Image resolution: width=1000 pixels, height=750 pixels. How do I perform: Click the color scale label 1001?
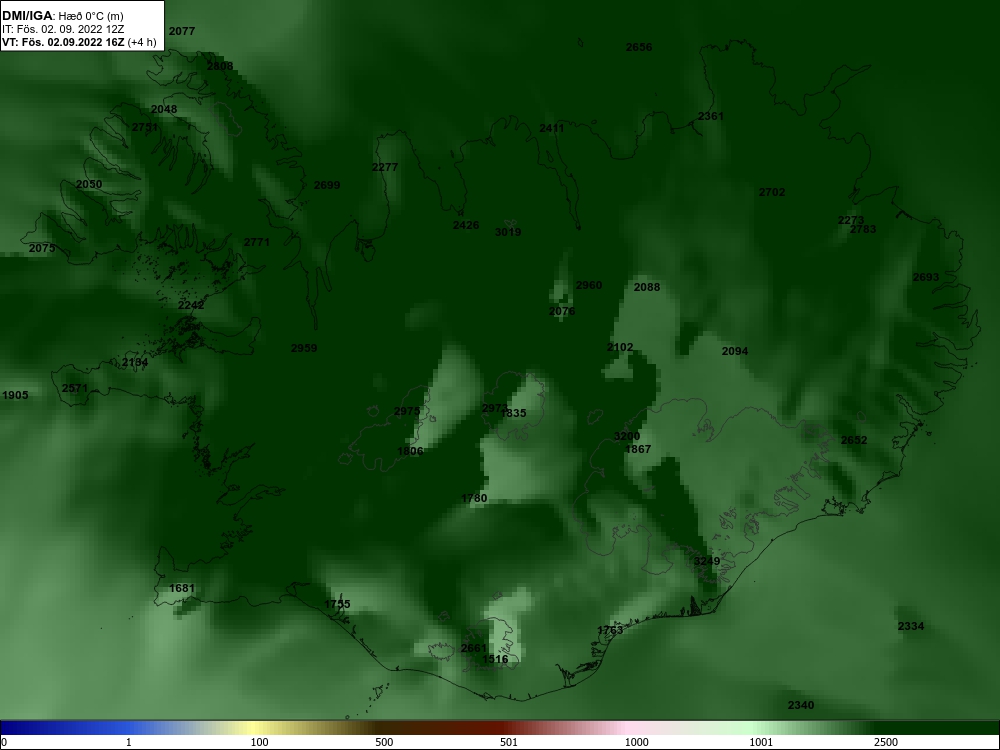[x=761, y=742]
